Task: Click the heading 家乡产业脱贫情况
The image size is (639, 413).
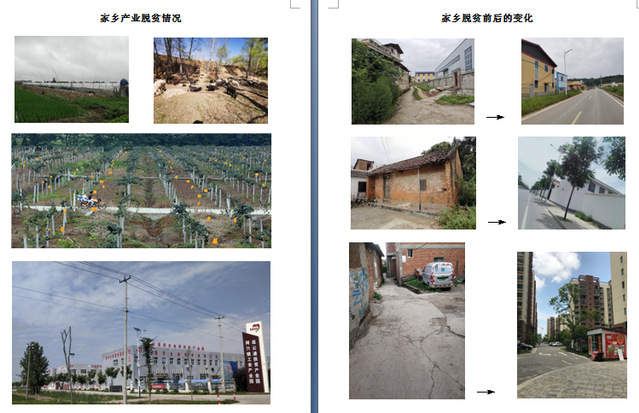Action: (141, 18)
